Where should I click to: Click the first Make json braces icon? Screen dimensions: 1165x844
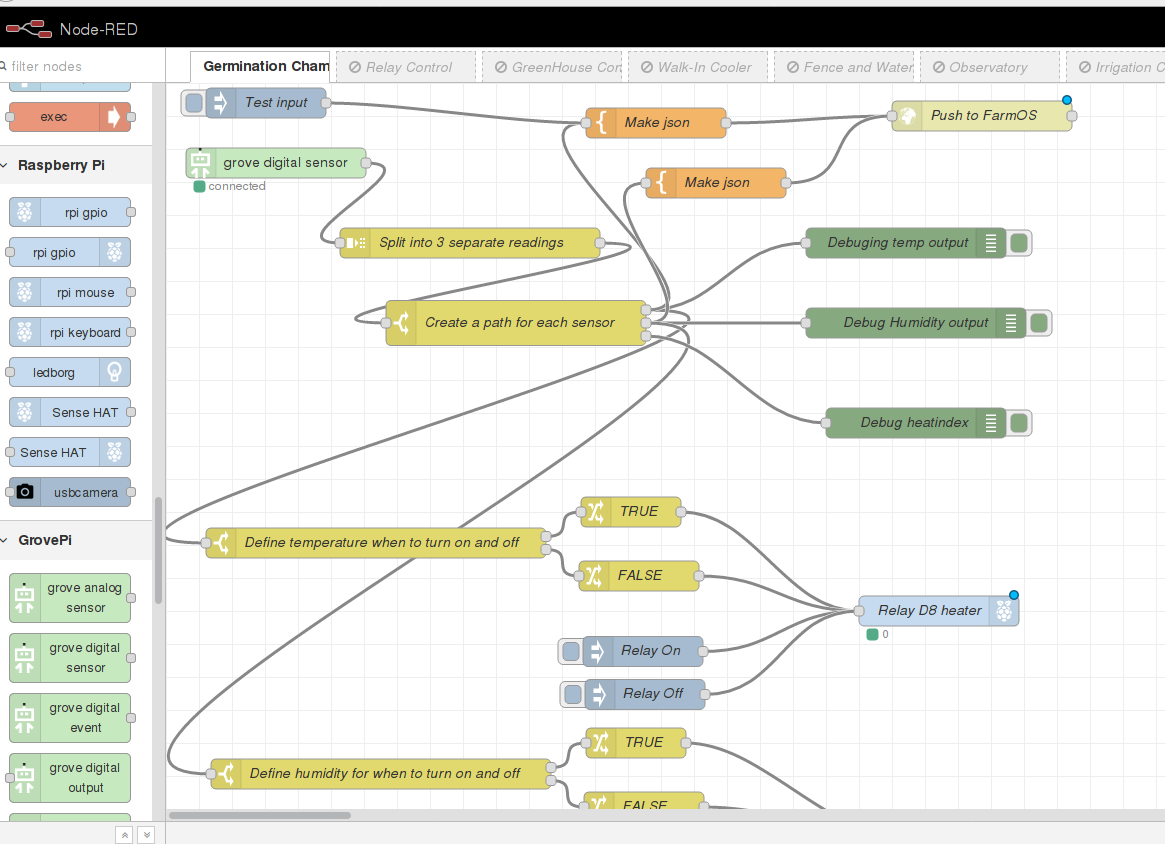pyautogui.click(x=602, y=123)
